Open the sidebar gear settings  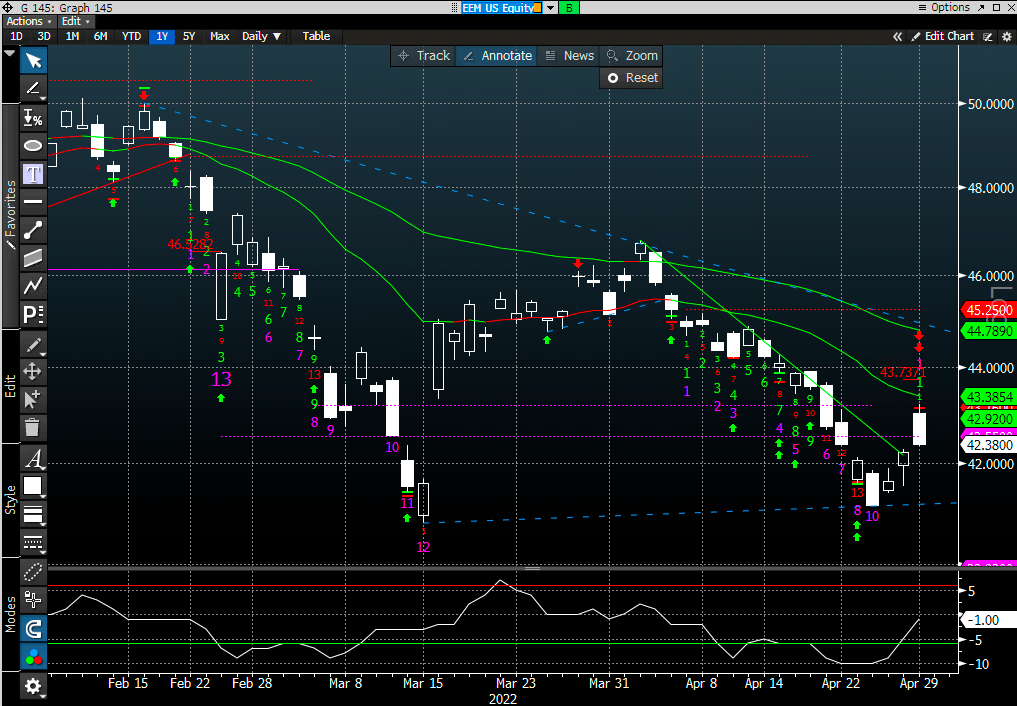pyautogui.click(x=33, y=686)
